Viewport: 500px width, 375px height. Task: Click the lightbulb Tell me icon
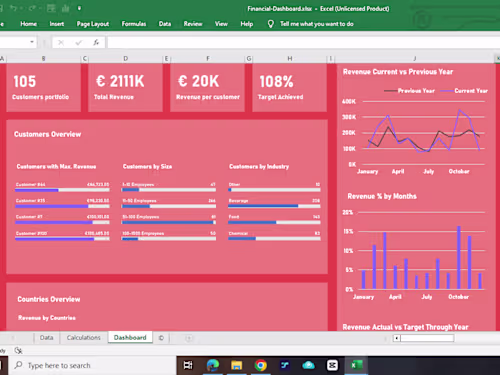[271, 24]
